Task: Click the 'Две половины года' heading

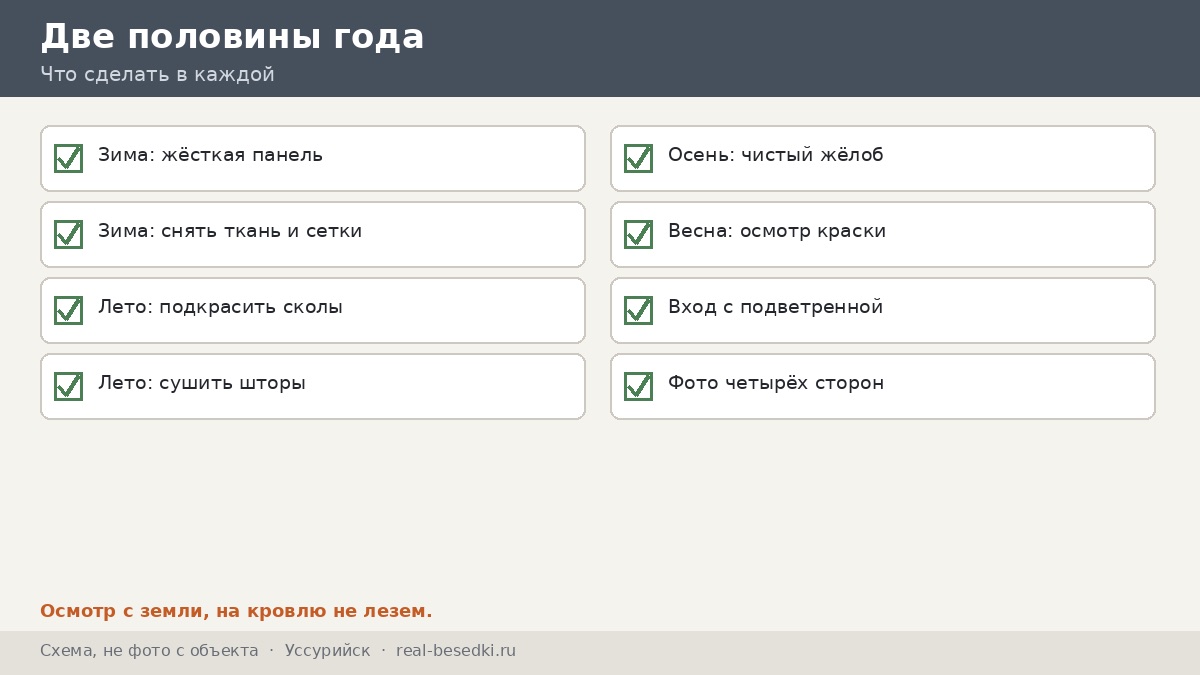Action: [232, 36]
